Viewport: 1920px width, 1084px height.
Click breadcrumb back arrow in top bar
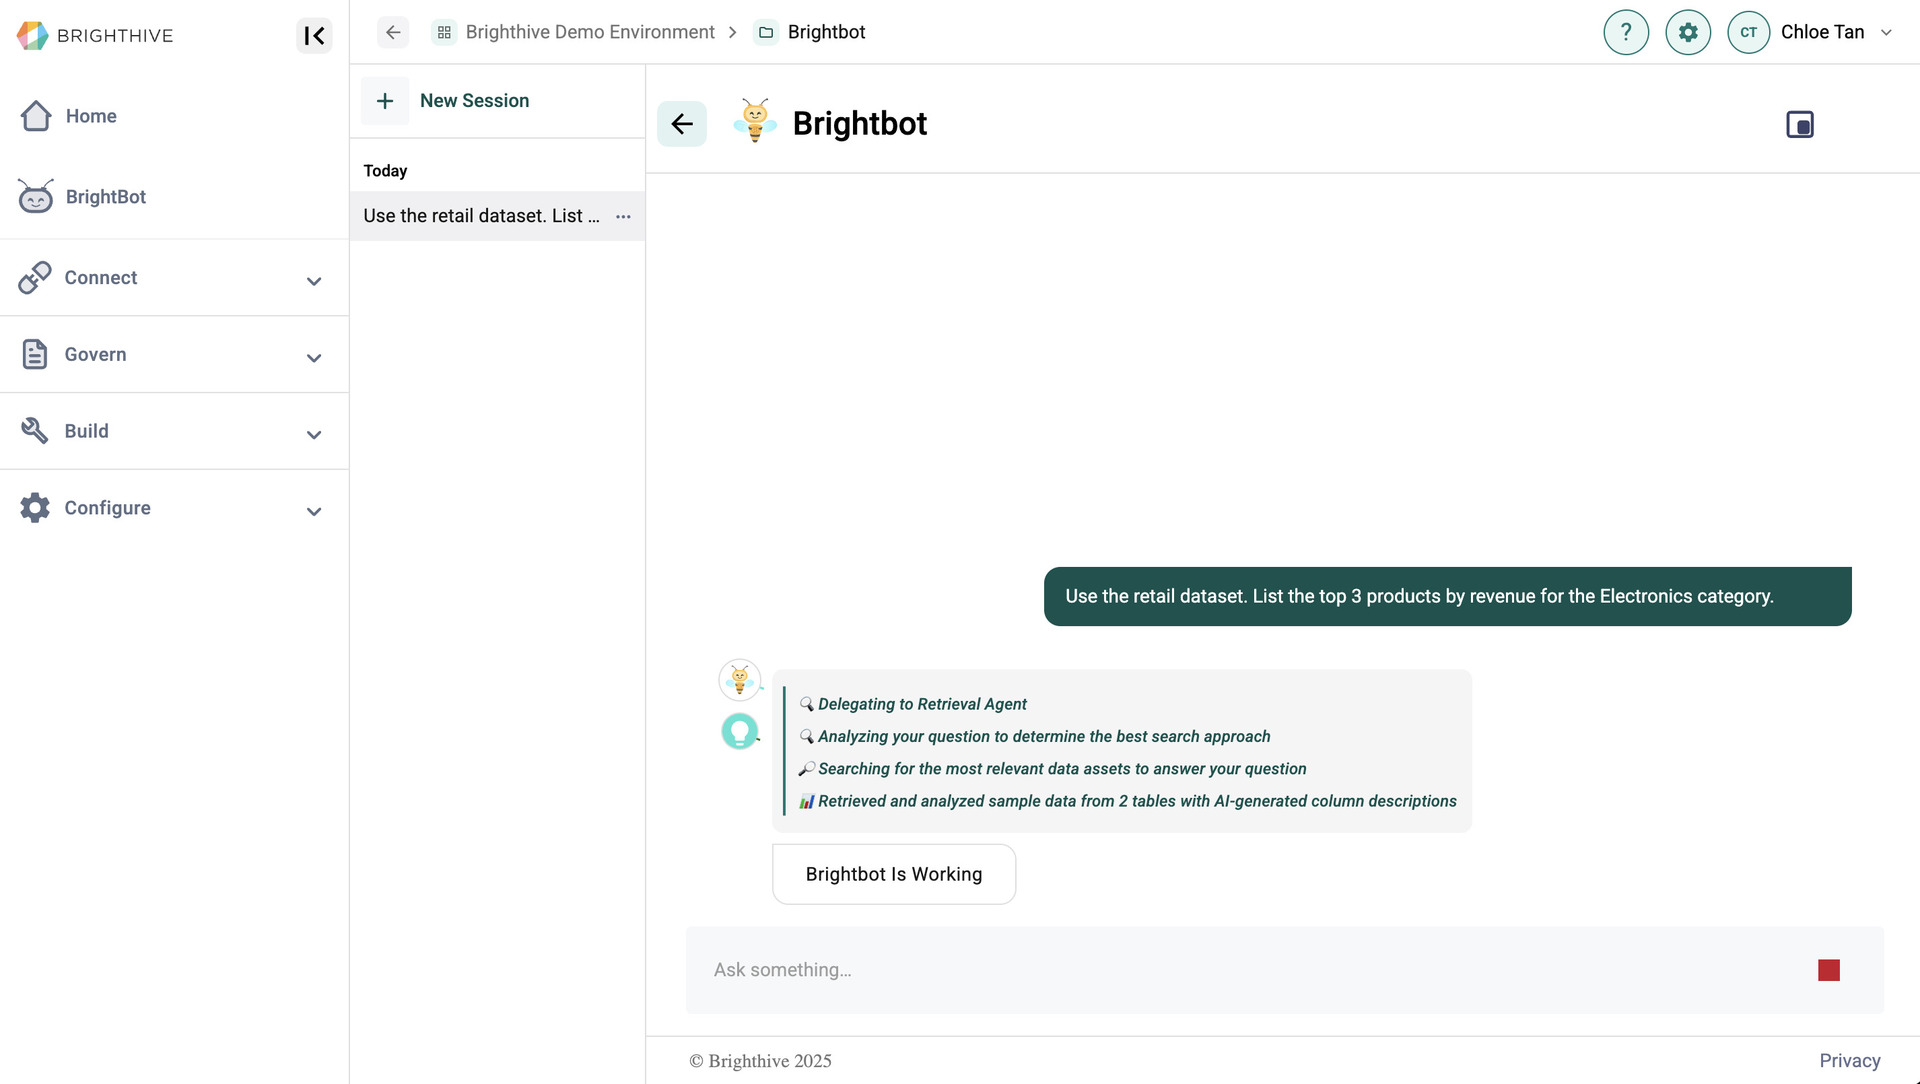tap(393, 32)
